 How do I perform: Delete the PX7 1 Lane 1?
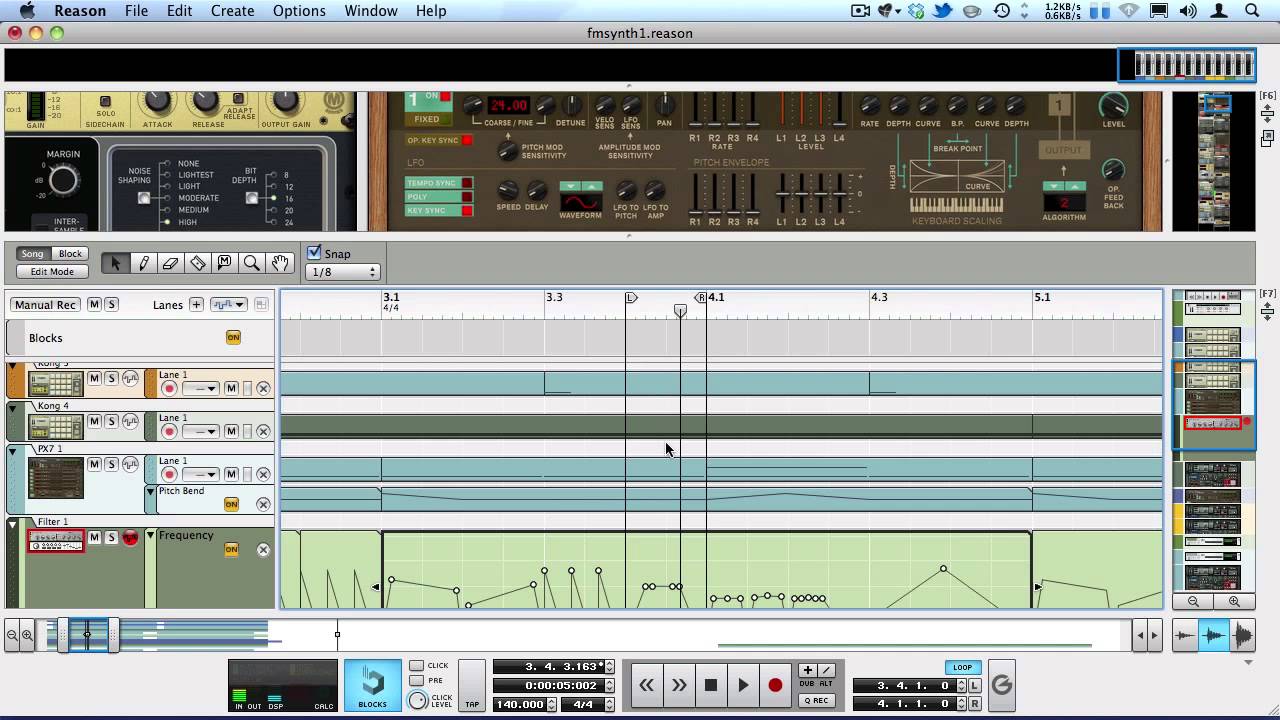[x=263, y=474]
